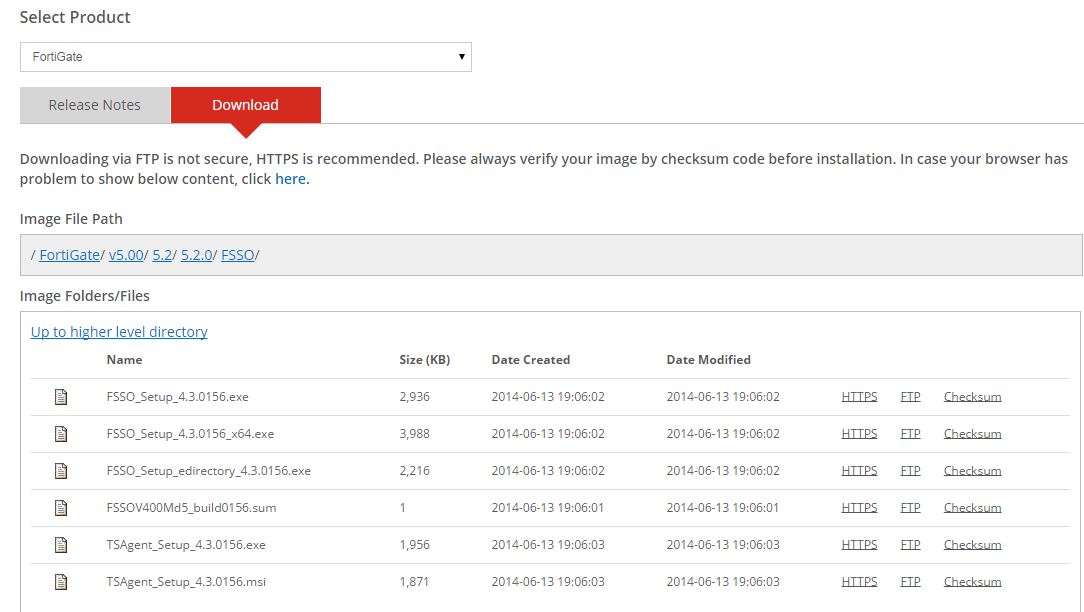Download FSSO_Setup_4.3.0156_x64.exe via FTP
This screenshot has height=612, width=1084.
tap(910, 434)
